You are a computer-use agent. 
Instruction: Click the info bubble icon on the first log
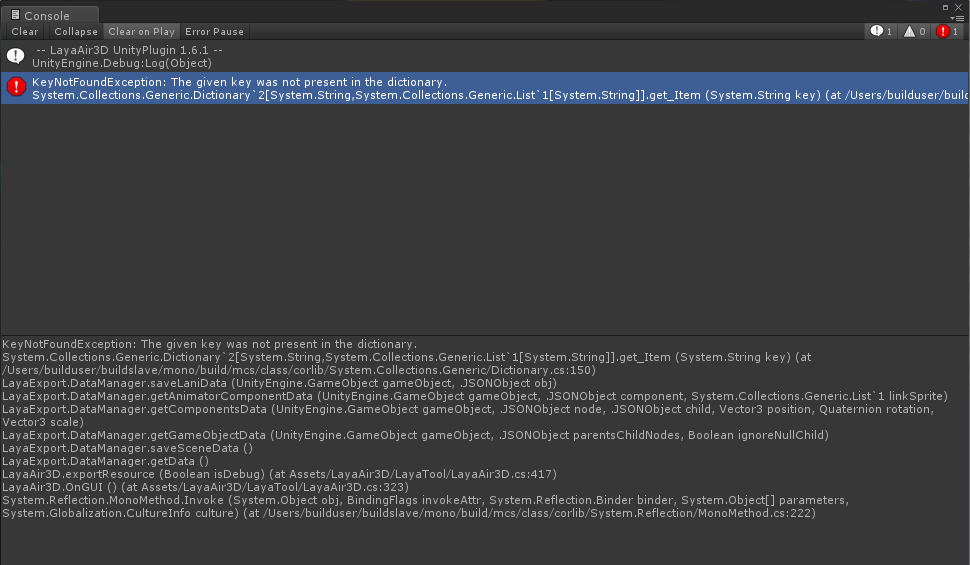16,56
